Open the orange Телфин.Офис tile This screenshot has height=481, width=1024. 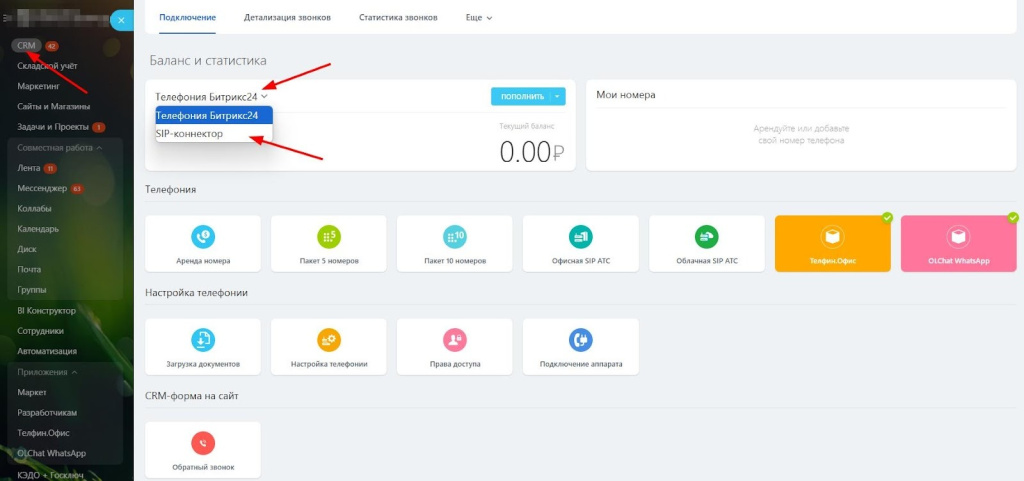832,244
